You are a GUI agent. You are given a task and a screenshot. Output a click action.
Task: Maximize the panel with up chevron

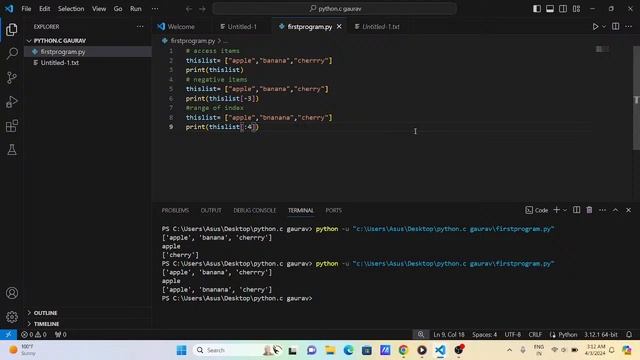tap(616, 210)
